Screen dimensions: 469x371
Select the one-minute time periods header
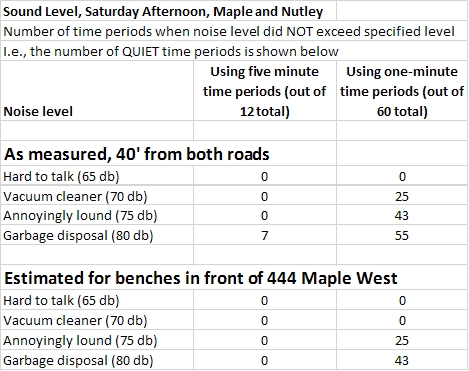pyautogui.click(x=402, y=91)
